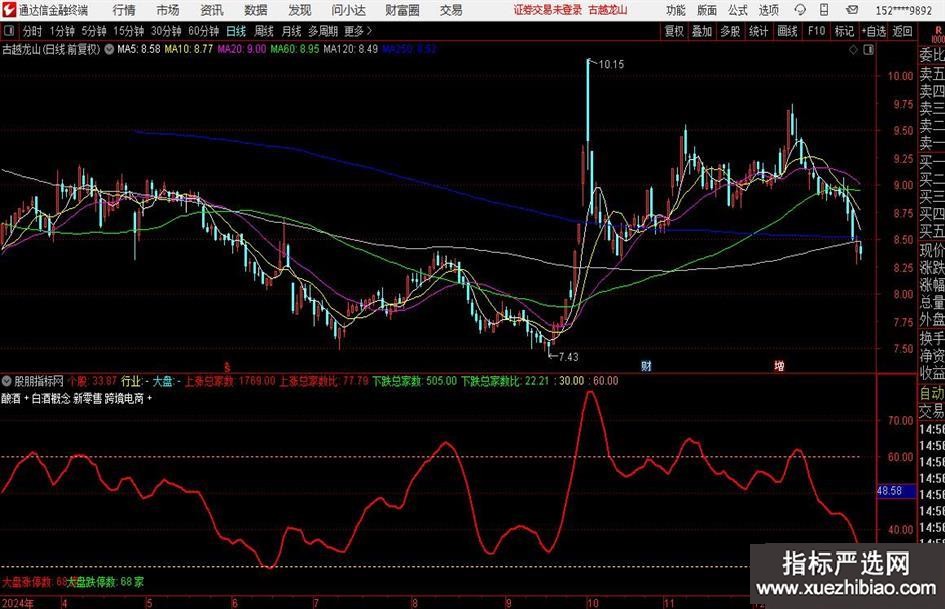
Task: Click the MA20: 9.00 label
Action: pyautogui.click(x=242, y=49)
